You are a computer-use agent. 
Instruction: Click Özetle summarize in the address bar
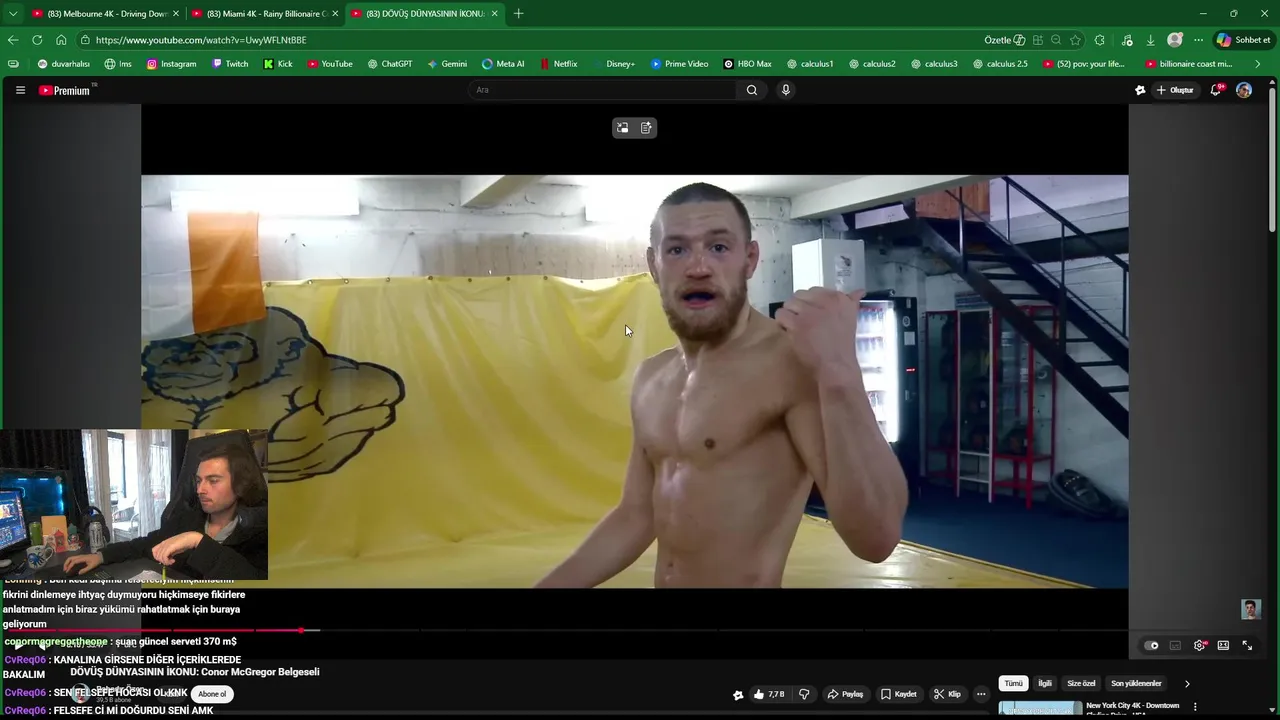(x=1004, y=40)
